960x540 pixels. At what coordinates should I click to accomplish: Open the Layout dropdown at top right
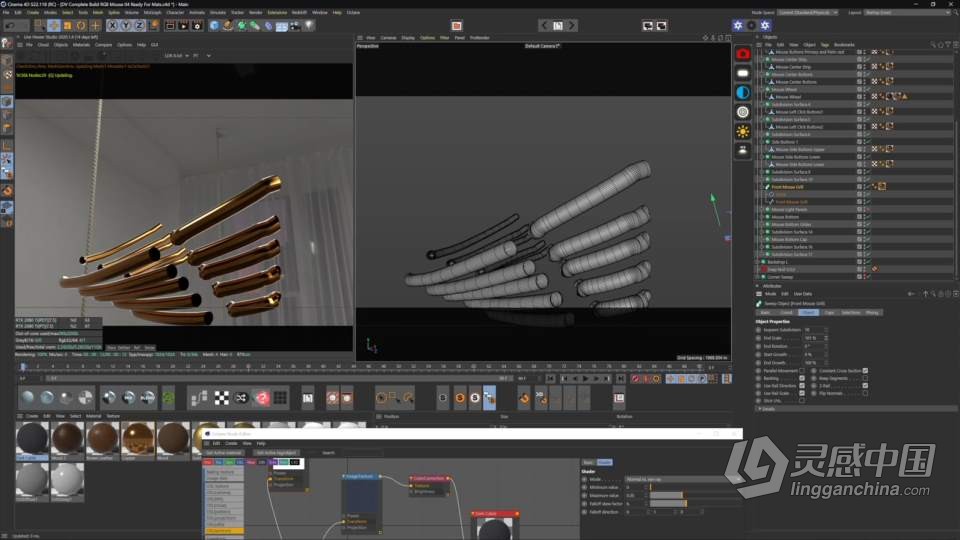pyautogui.click(x=906, y=12)
